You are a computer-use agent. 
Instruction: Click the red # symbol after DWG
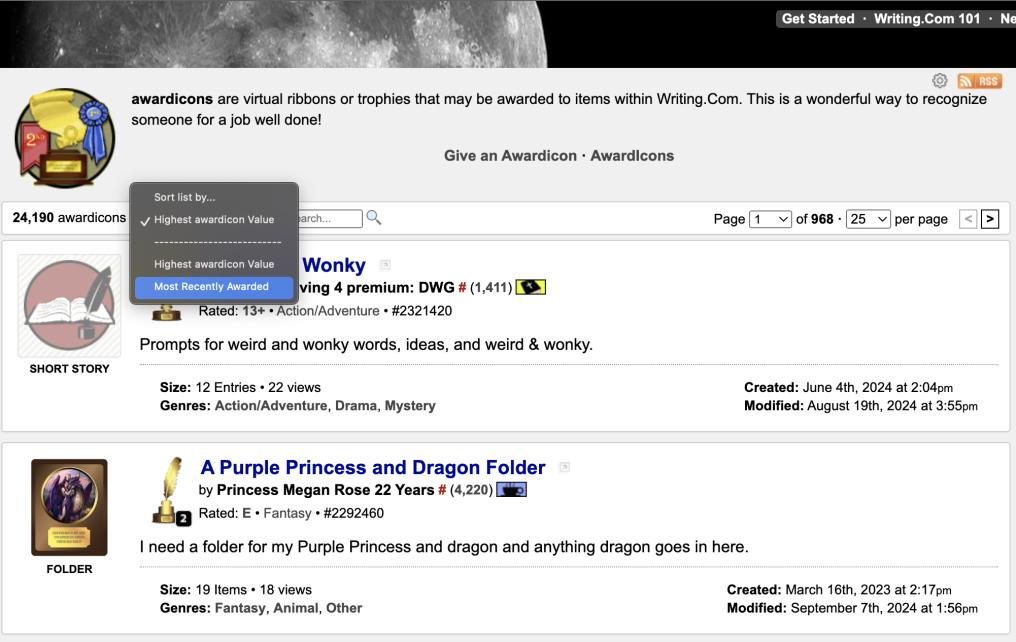pos(462,288)
